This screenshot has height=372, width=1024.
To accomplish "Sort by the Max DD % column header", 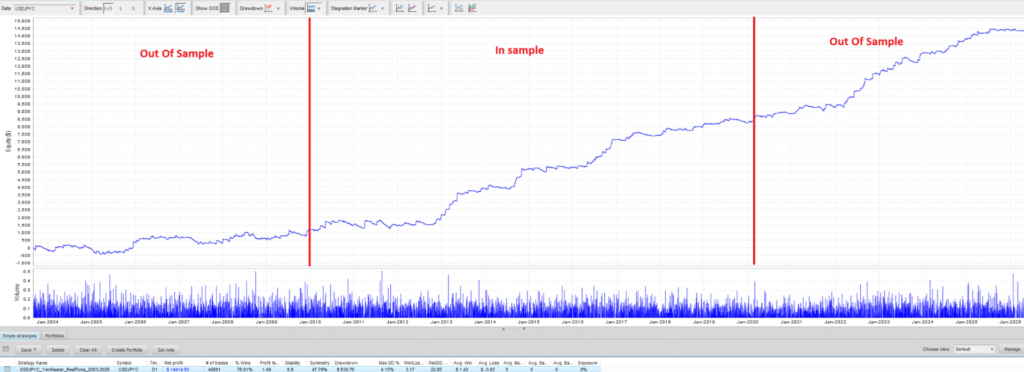I will 389,362.
